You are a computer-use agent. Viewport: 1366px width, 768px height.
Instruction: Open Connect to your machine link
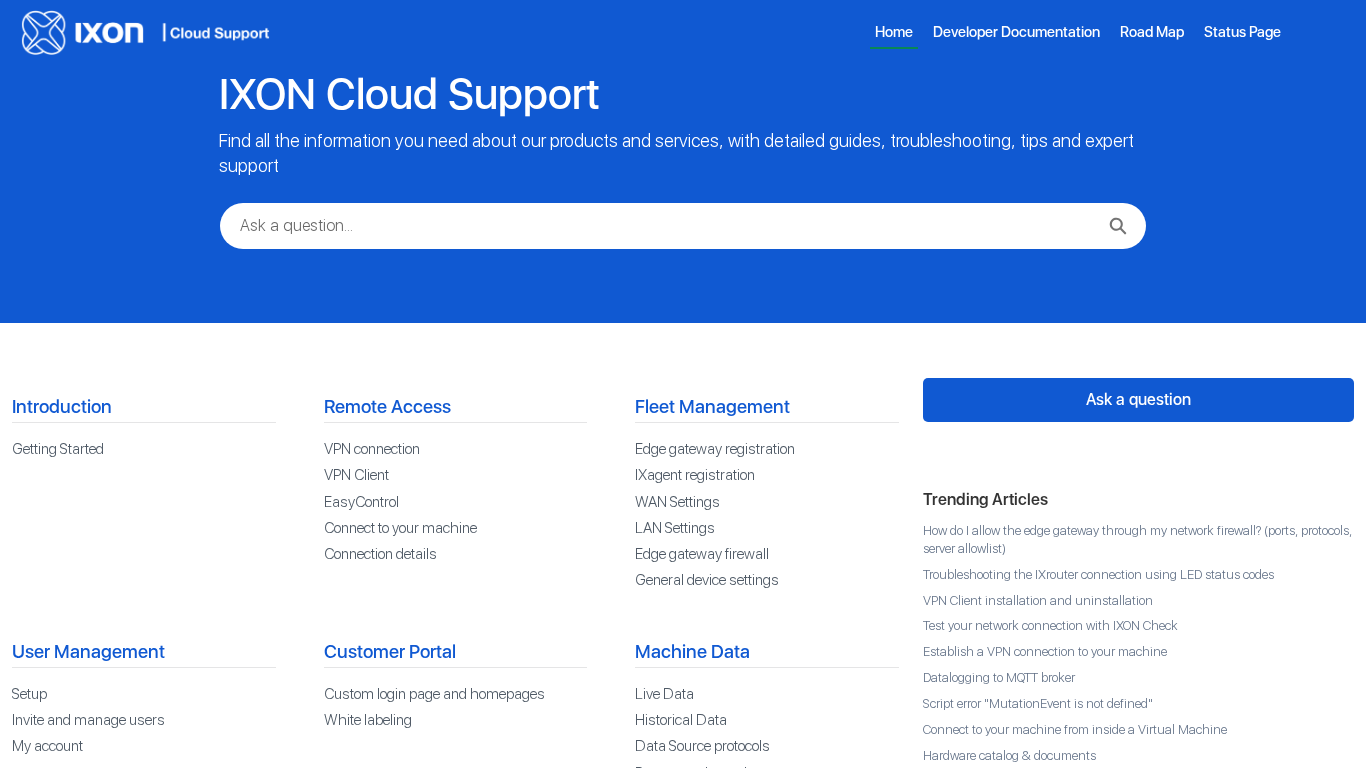pos(400,528)
